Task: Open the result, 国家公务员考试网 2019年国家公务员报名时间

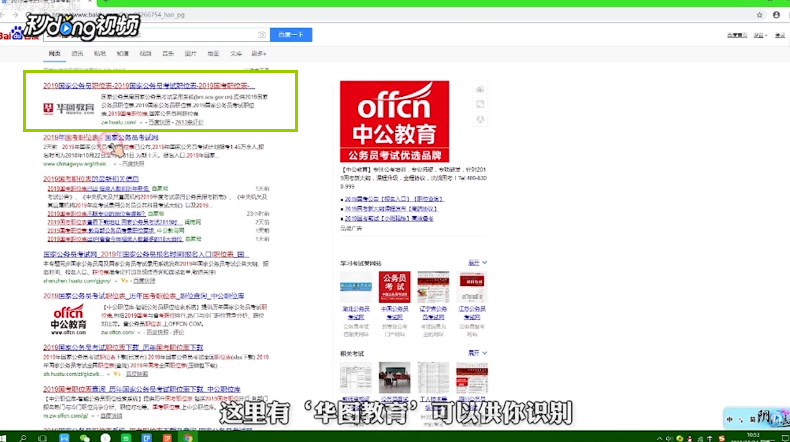Action: point(146,255)
